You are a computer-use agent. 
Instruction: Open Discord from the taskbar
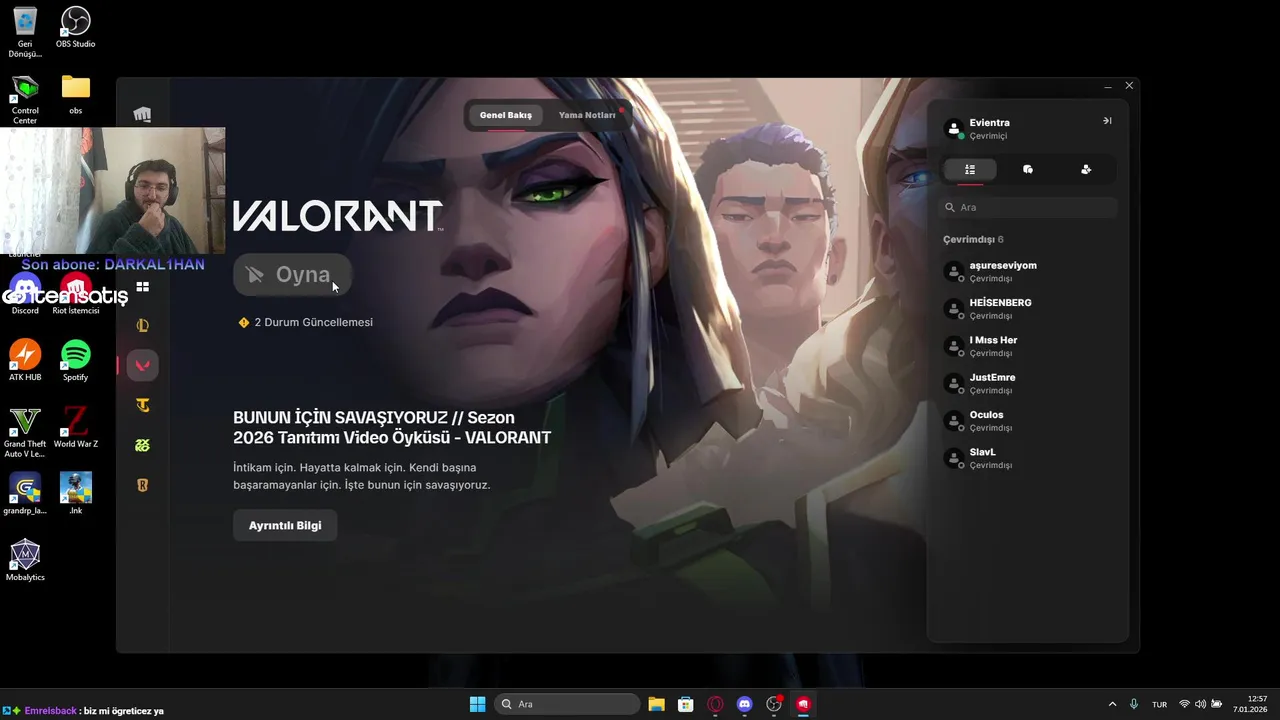744,704
